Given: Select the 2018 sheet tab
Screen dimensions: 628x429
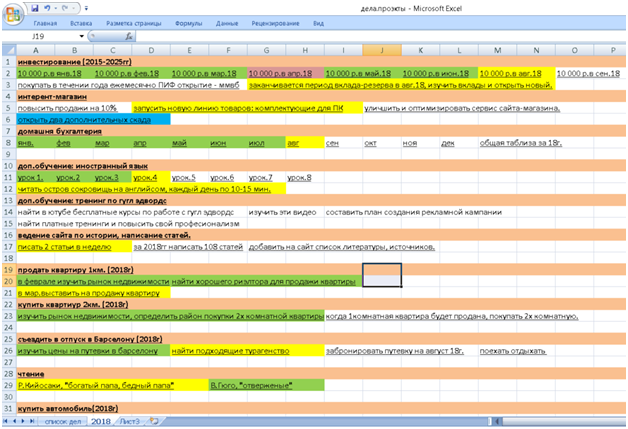Looking at the screenshot, I should [101, 421].
